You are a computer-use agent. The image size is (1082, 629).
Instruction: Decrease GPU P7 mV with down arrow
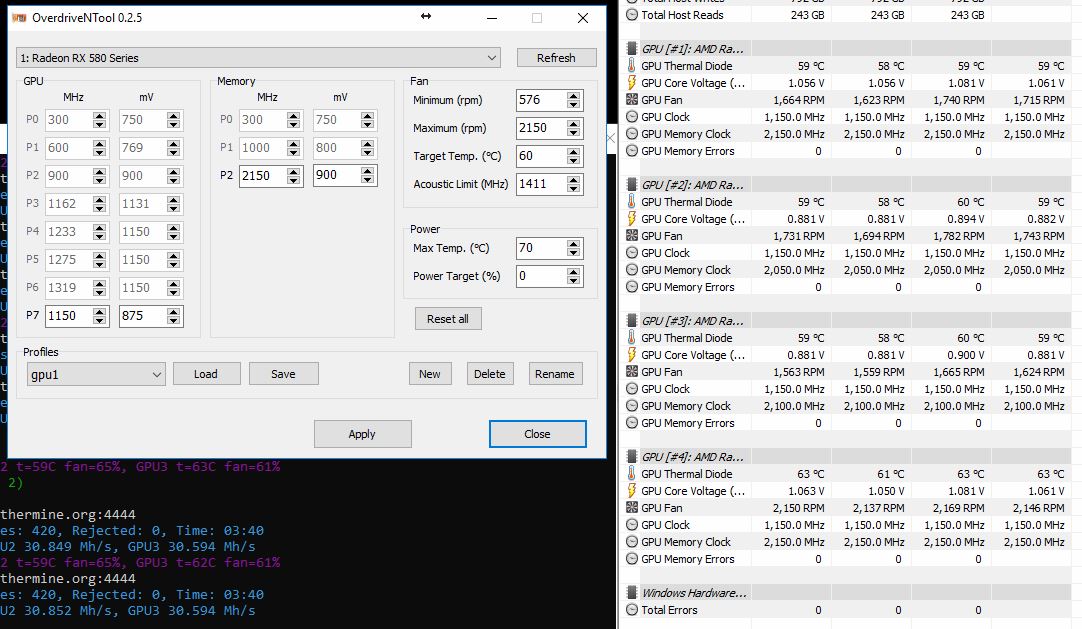(173, 321)
